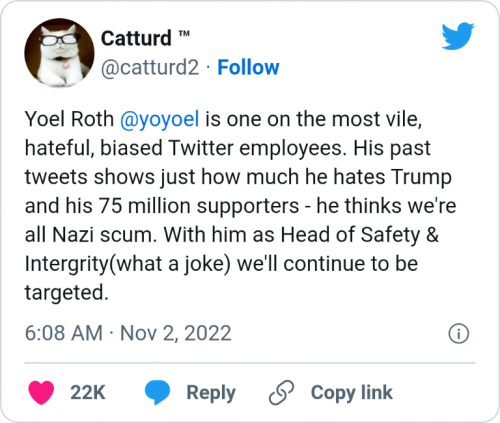The height and width of the screenshot is (423, 500).
Task: Follow the Catturd account
Action: coord(248,67)
